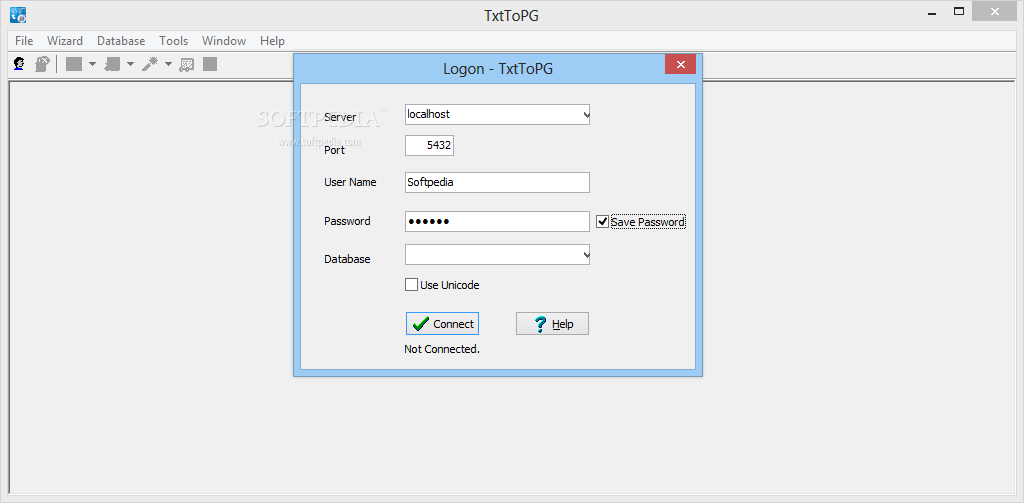
Task: Close the Logon - TxtToPG dialog
Action: (x=680, y=64)
